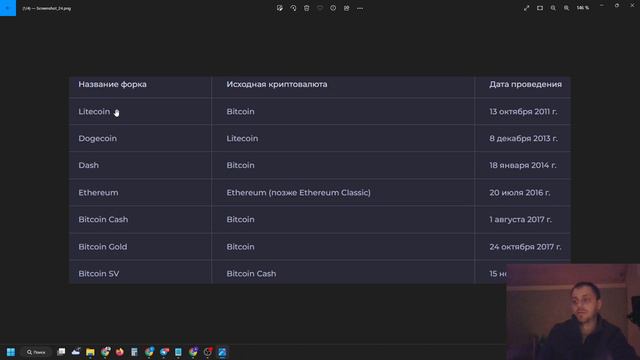Open the Photos app icon on the taskbar
The height and width of the screenshot is (360, 640).
pos(222,352)
